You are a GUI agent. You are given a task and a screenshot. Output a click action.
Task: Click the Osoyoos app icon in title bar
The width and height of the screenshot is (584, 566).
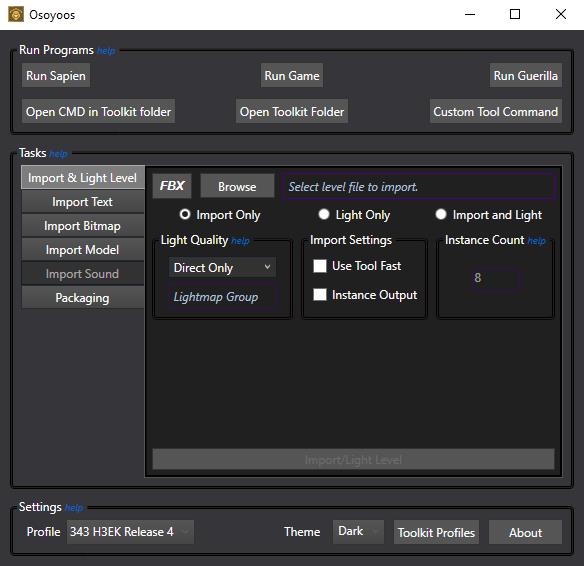pos(16,15)
